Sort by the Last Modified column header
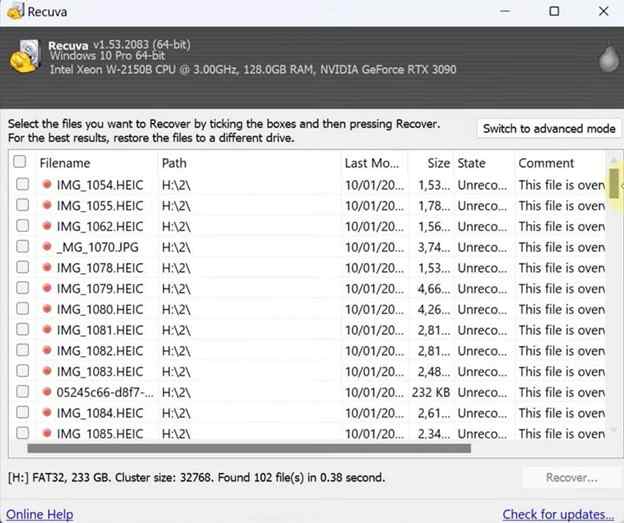The width and height of the screenshot is (624, 523). tap(374, 163)
